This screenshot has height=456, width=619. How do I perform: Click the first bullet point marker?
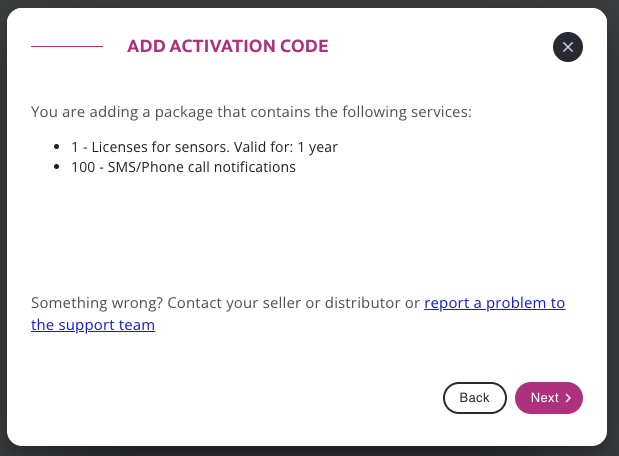click(61, 147)
